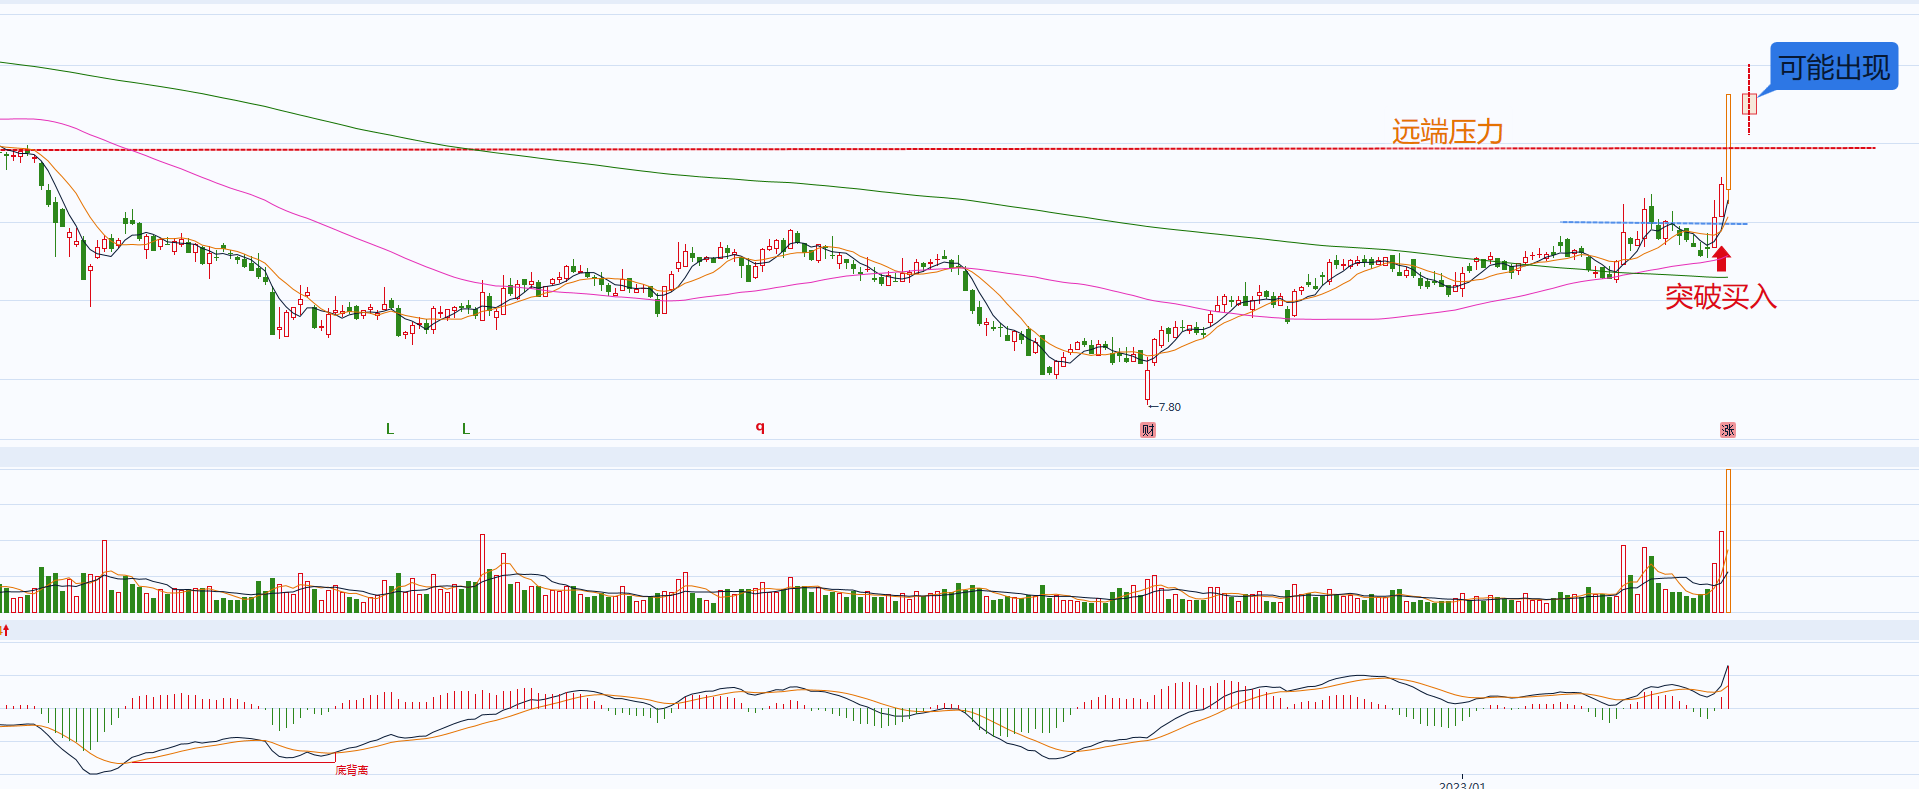Select the 7.80 lowest price label

[x=1169, y=407]
